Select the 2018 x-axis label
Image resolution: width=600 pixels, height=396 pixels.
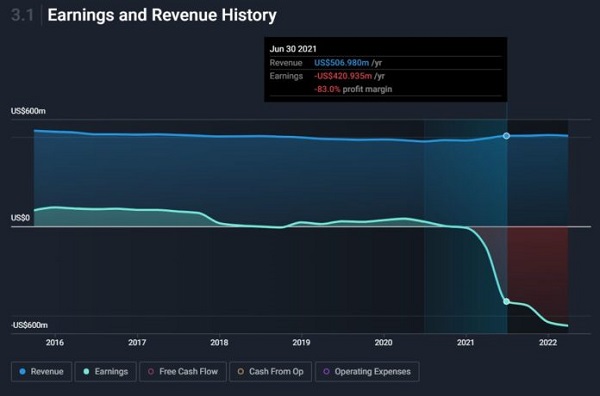click(219, 342)
